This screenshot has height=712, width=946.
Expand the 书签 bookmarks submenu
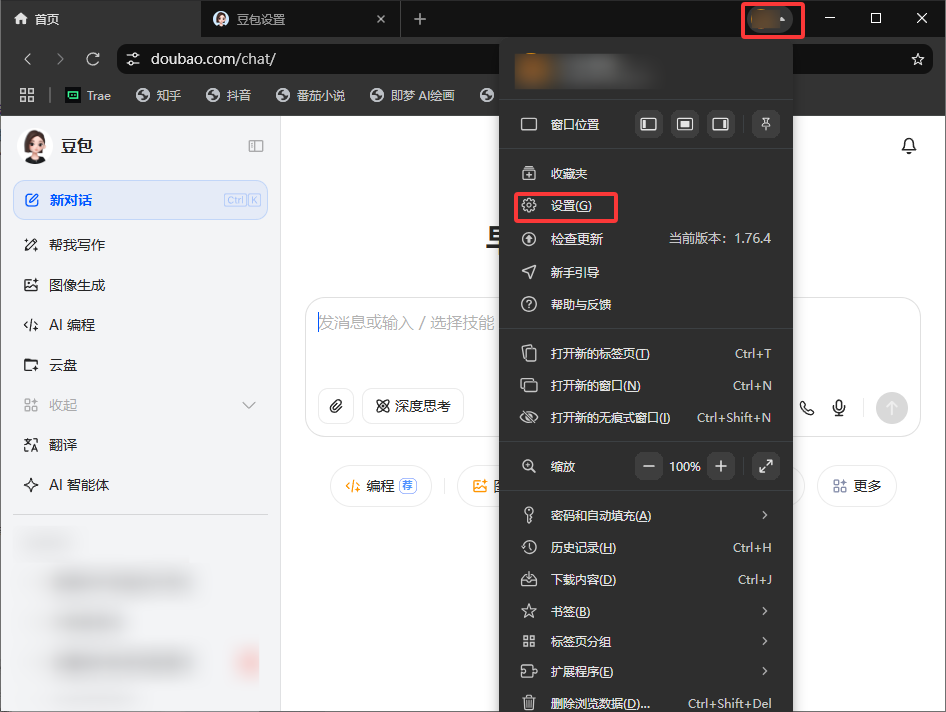[x=764, y=611]
